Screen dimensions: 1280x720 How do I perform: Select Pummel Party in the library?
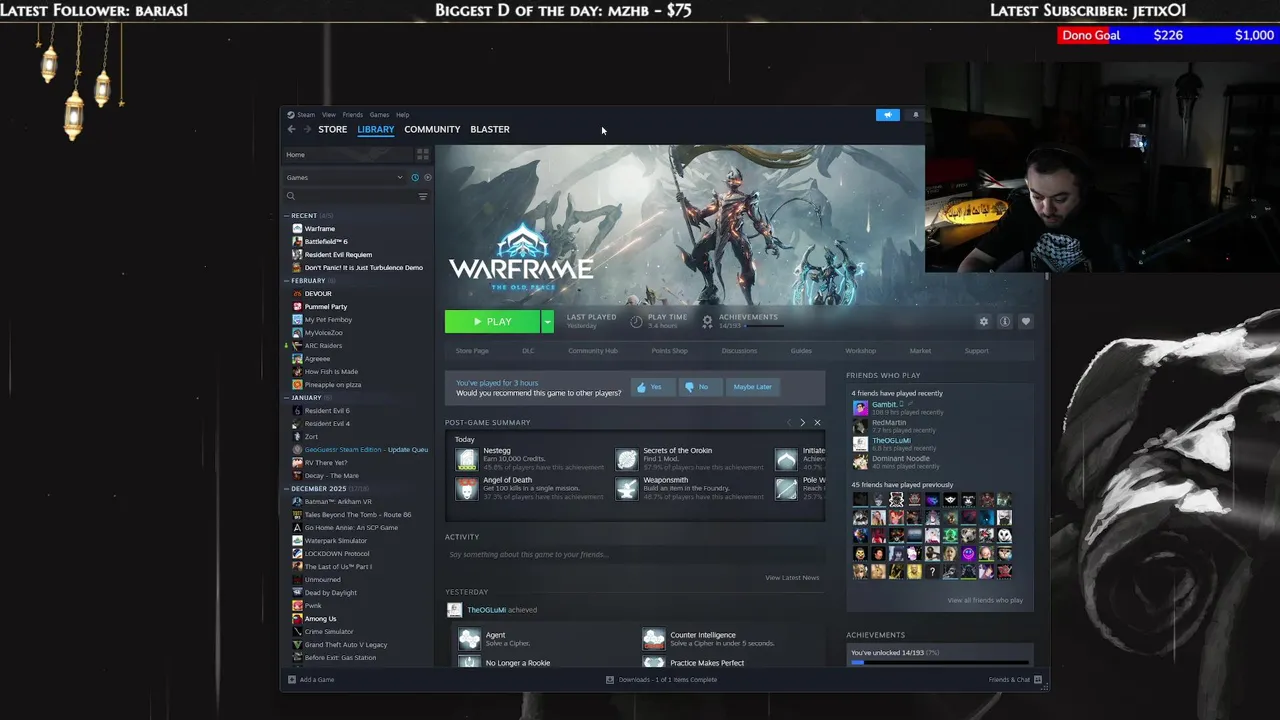point(326,307)
